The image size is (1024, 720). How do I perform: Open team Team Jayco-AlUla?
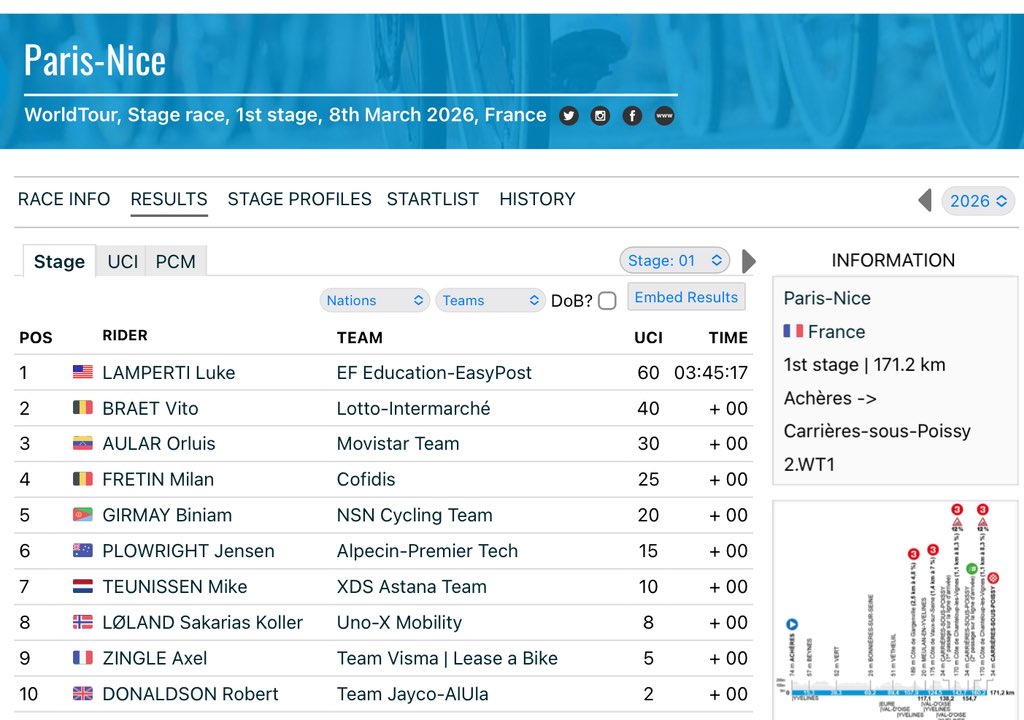413,694
